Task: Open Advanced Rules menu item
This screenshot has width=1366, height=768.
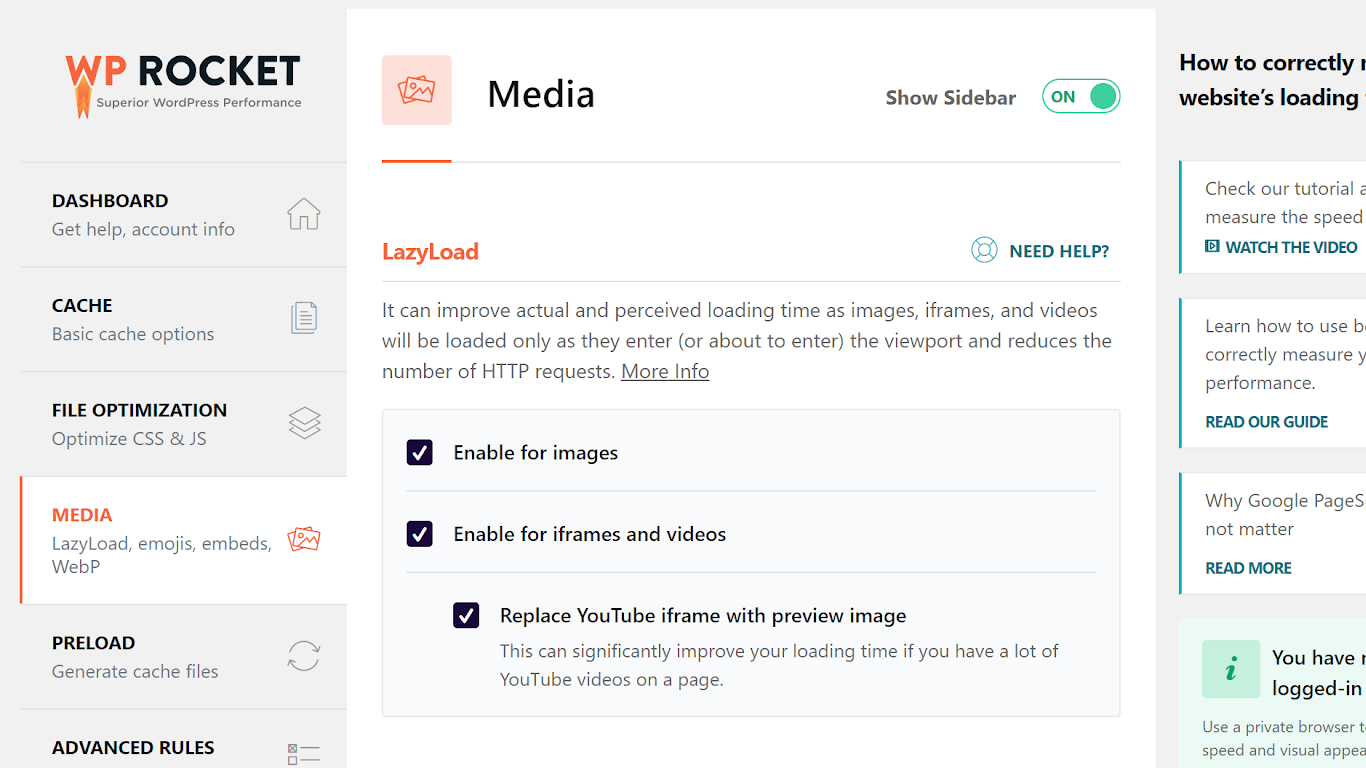Action: (x=184, y=739)
